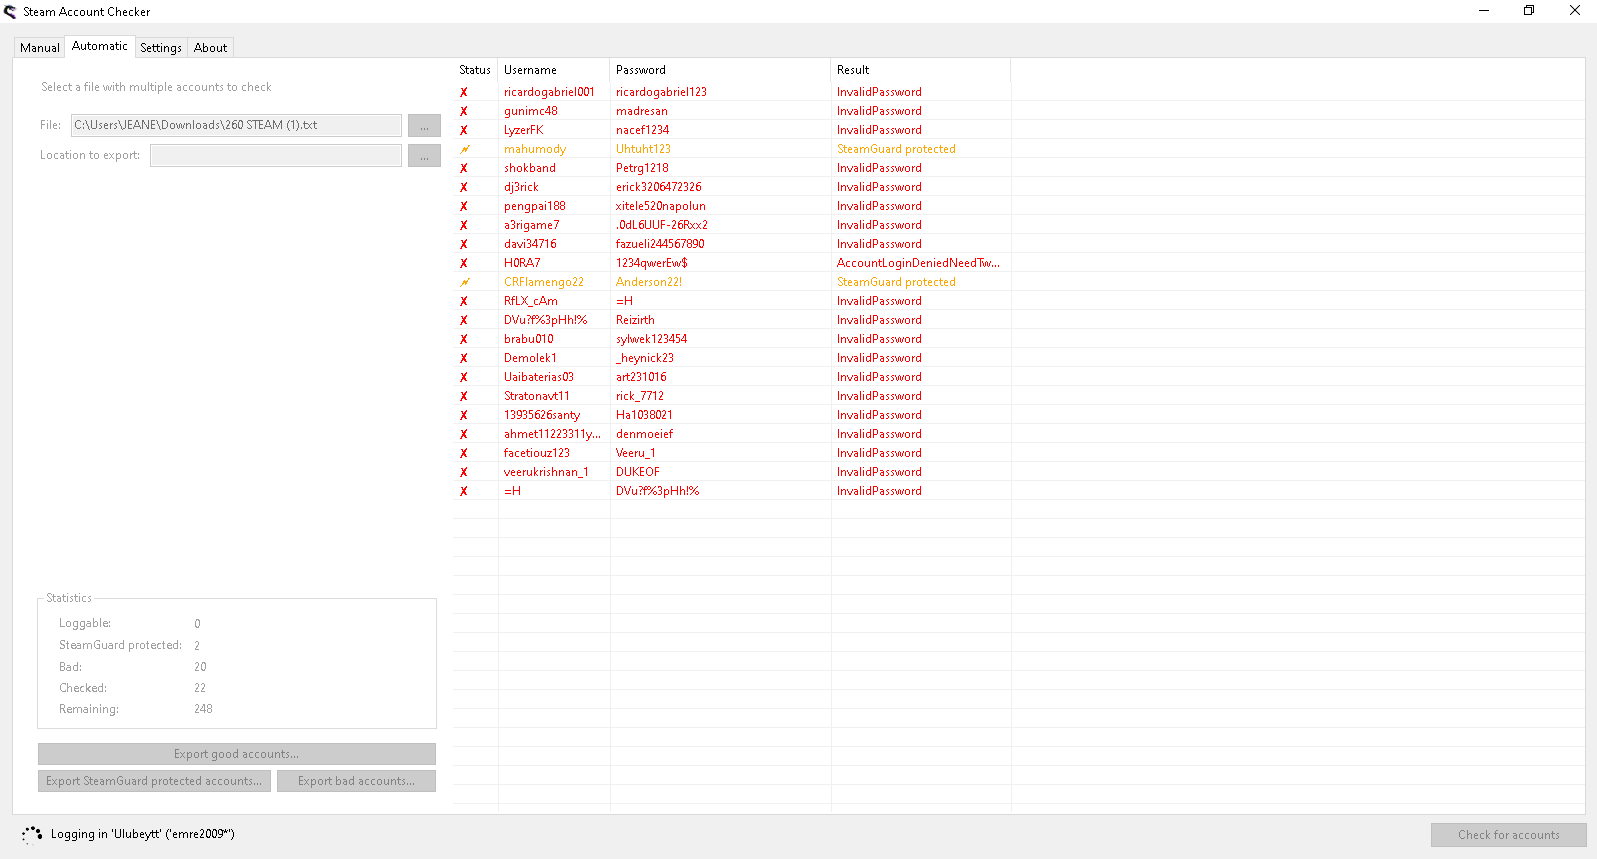Click the red X icon for ricardogabriel001

click(464, 92)
